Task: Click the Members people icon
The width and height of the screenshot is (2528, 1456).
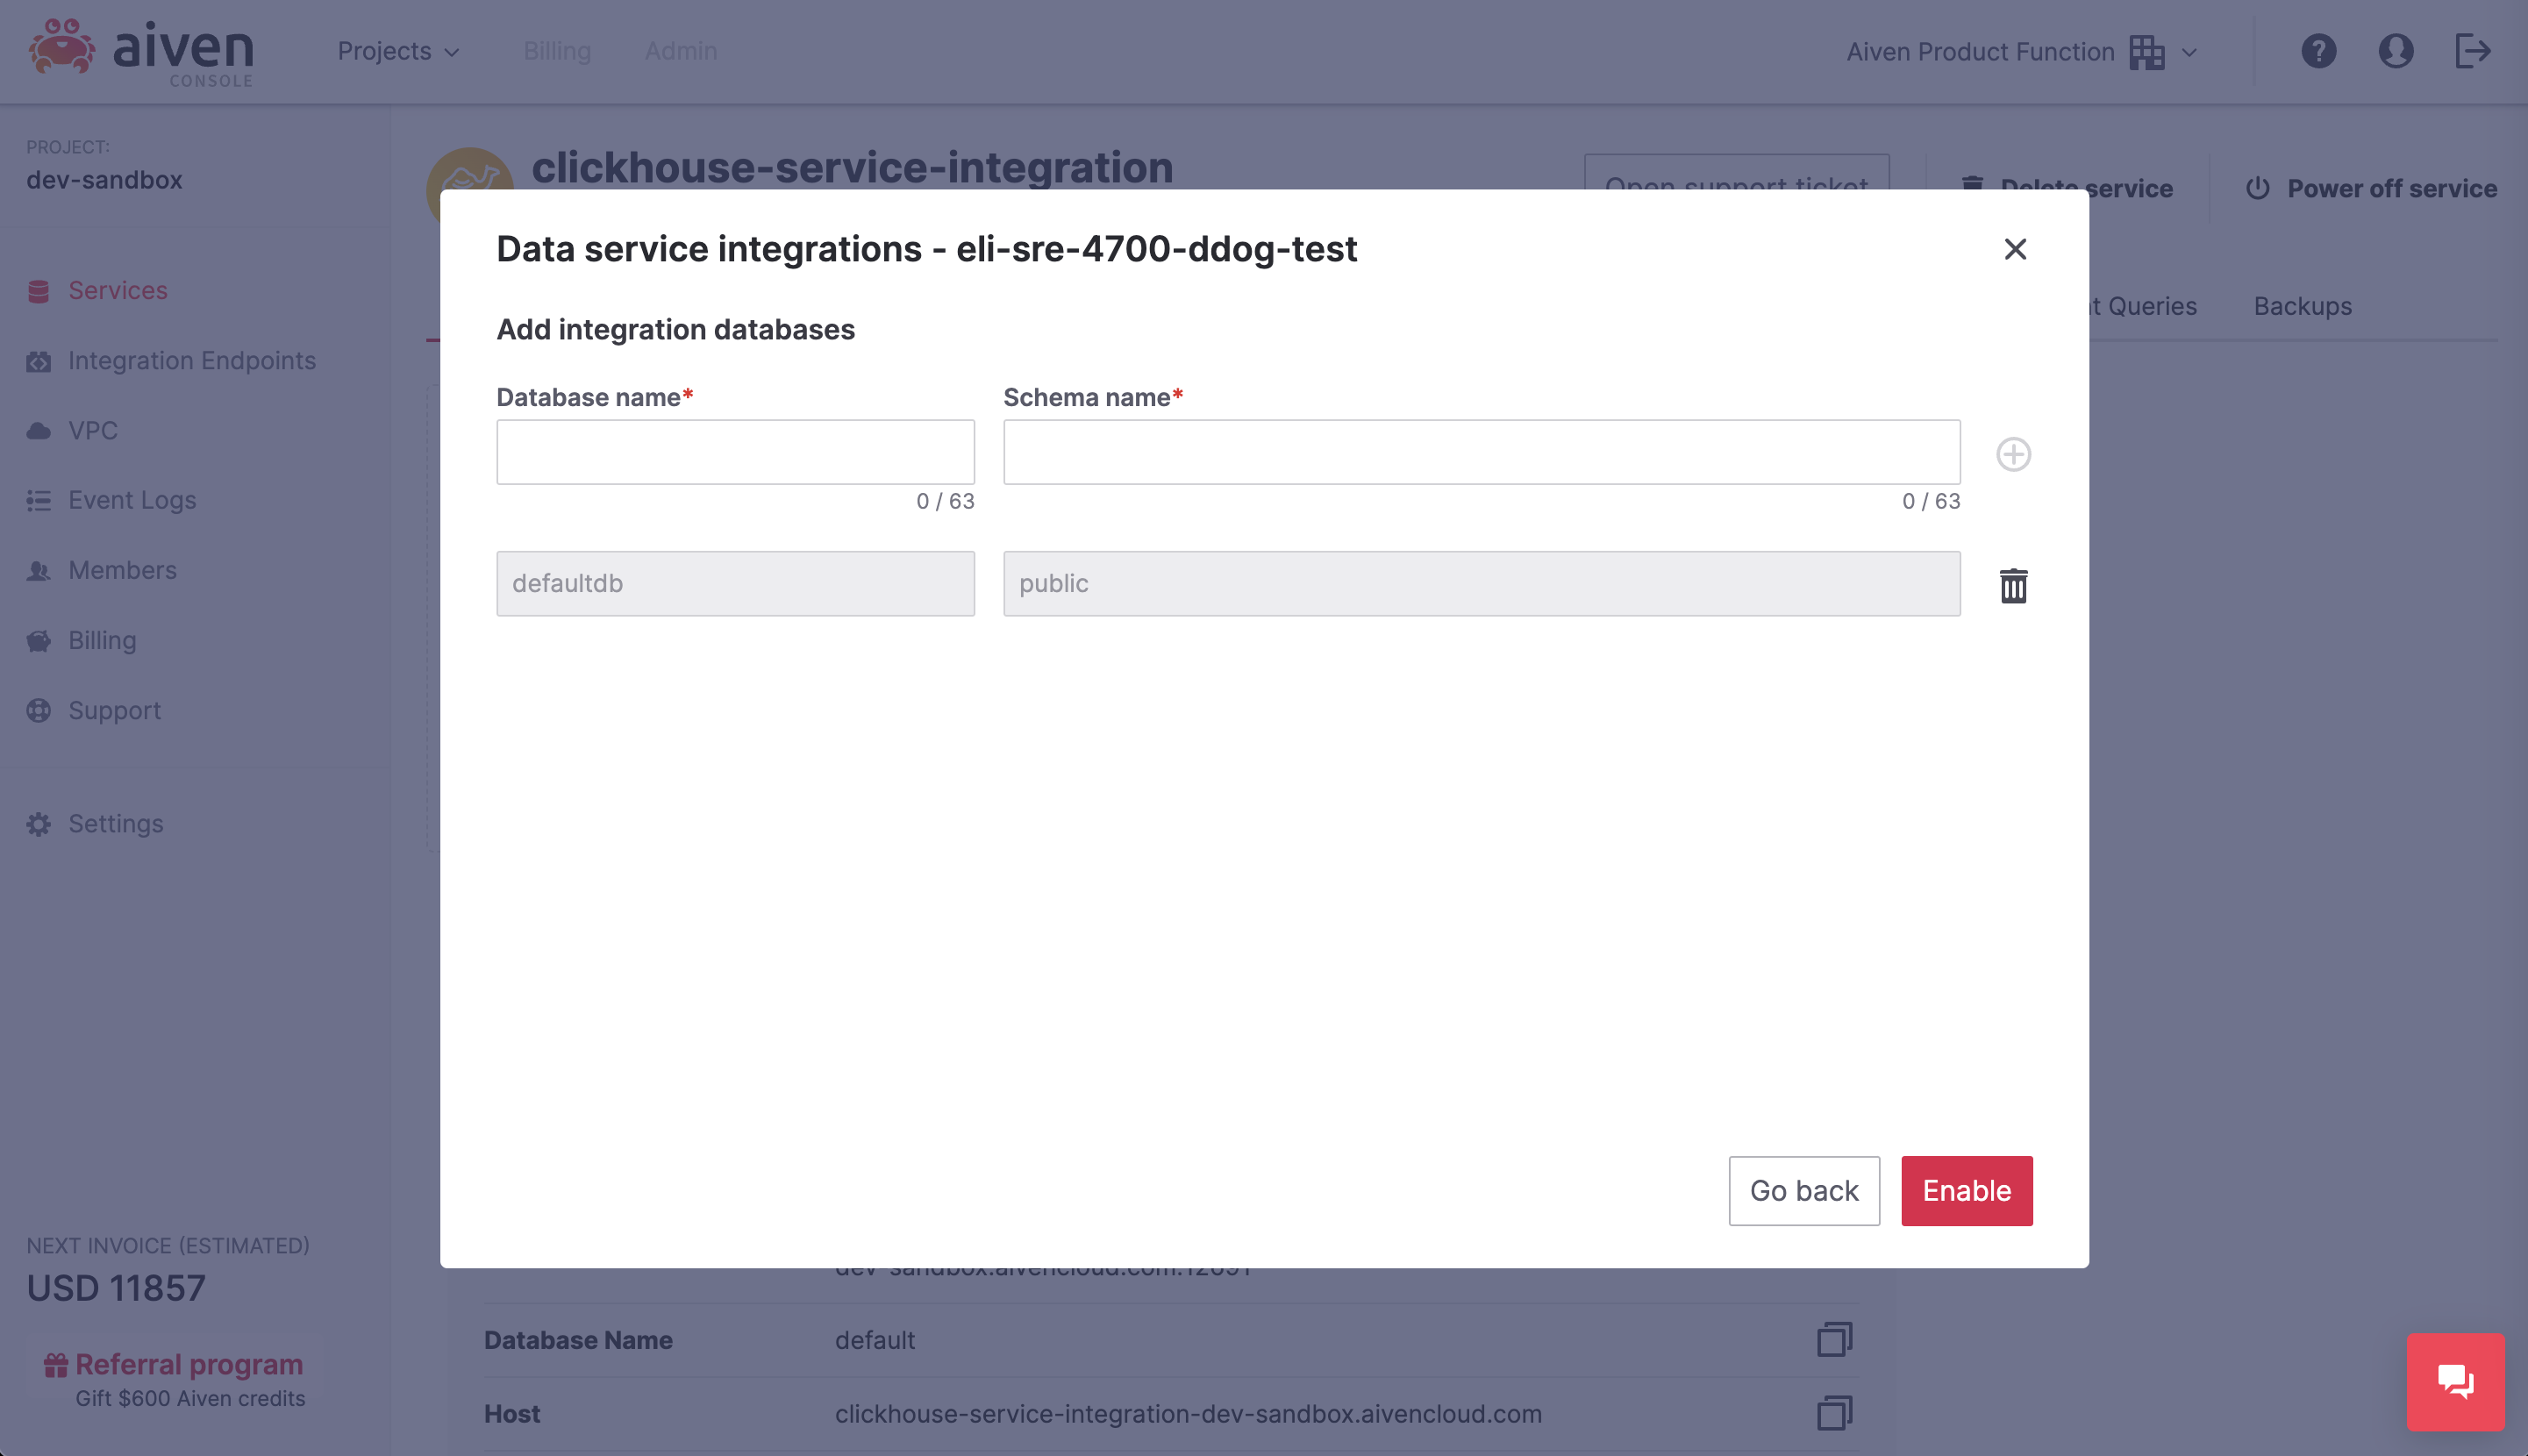Action: coord(38,571)
